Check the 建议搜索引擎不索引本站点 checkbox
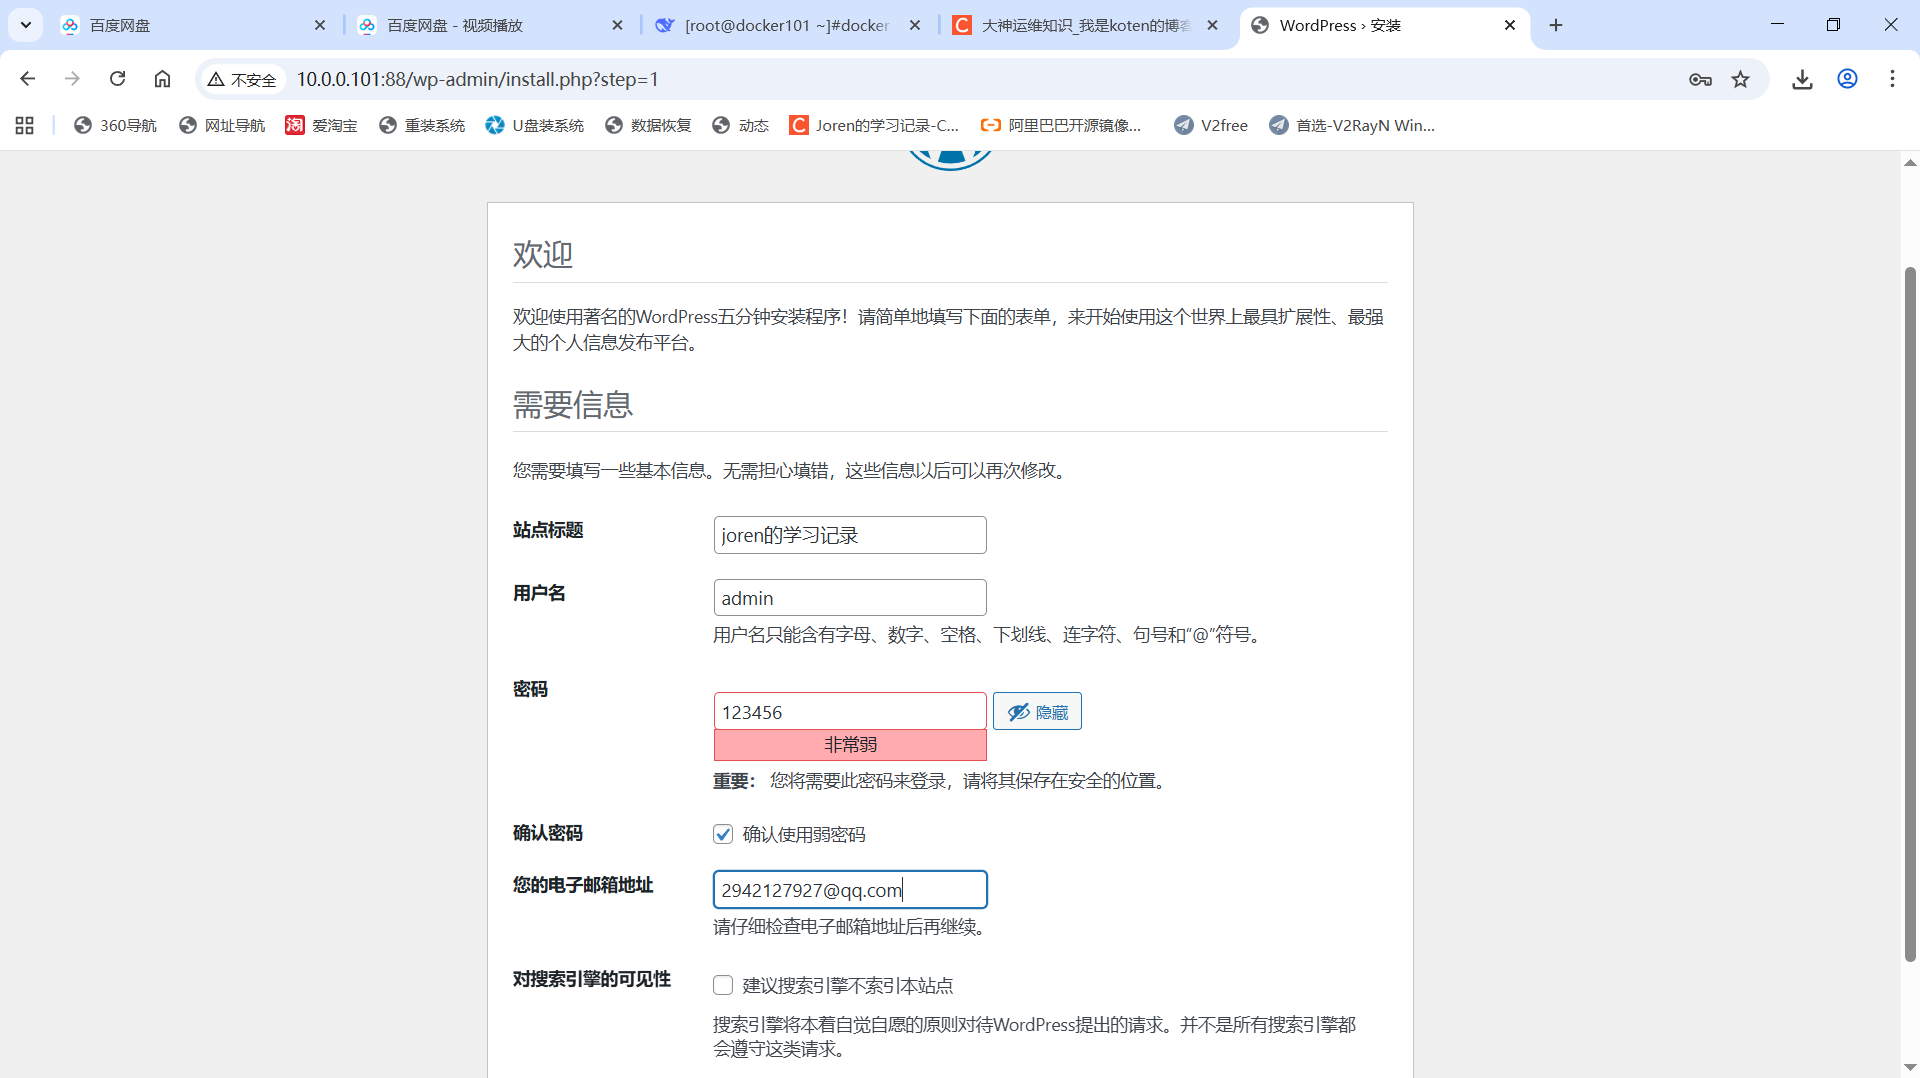 coord(723,985)
